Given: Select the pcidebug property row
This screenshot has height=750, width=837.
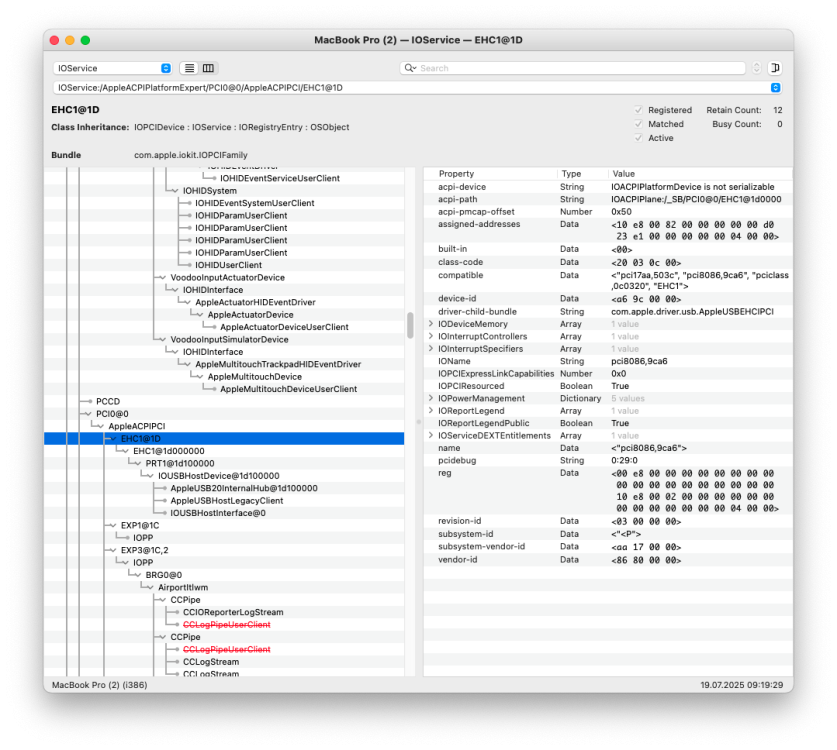Looking at the screenshot, I should (x=608, y=460).
